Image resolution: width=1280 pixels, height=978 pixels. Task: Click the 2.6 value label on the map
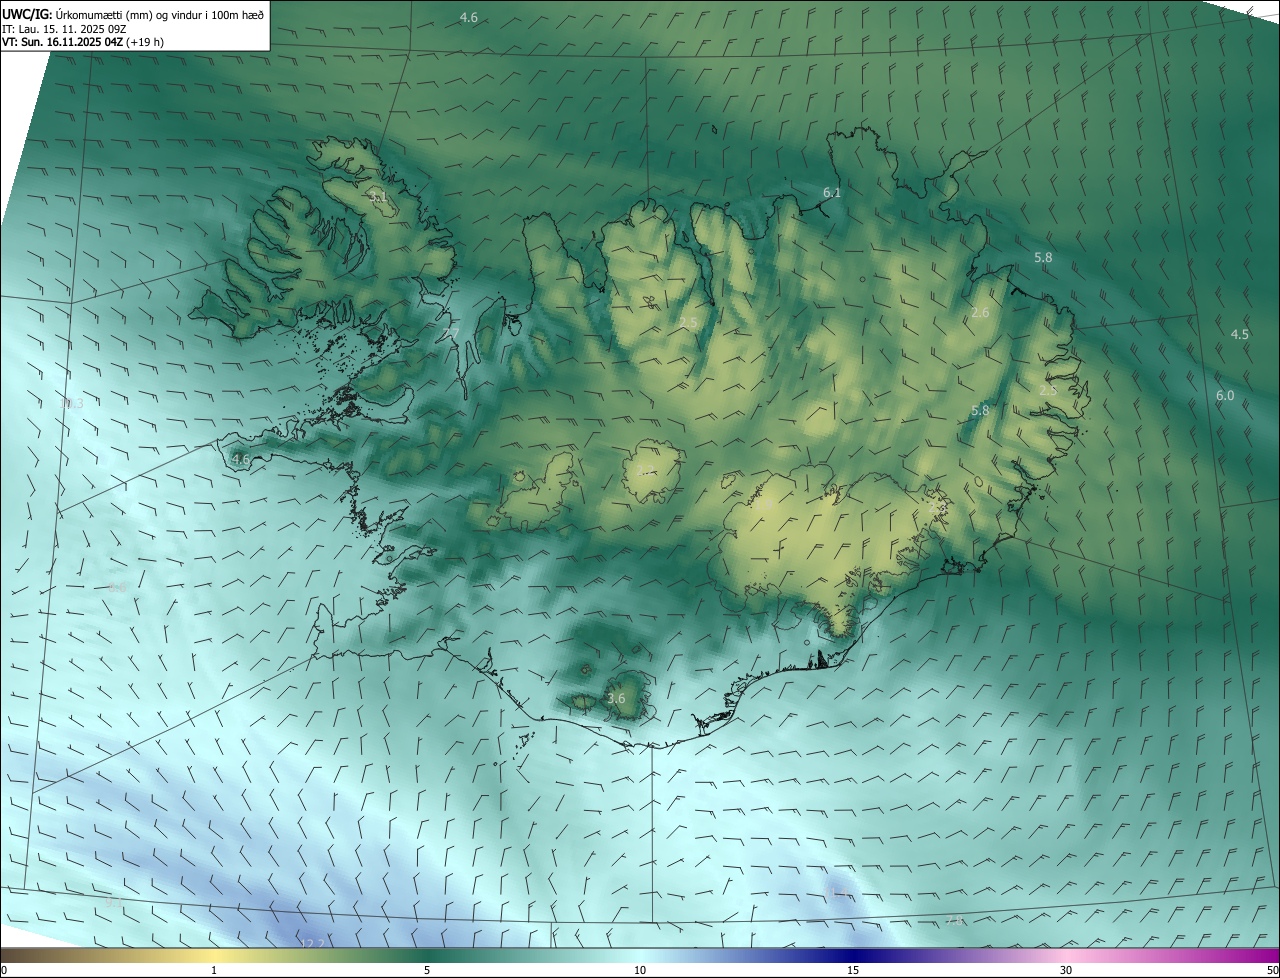pyautogui.click(x=980, y=313)
